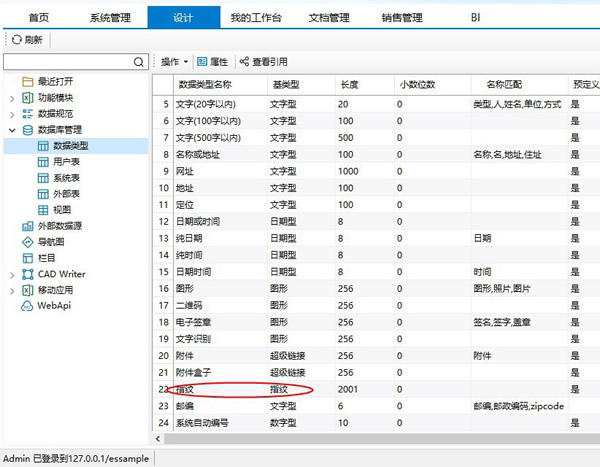The image size is (600, 467).
Task: Click the 长度 column header
Action: pyautogui.click(x=349, y=84)
